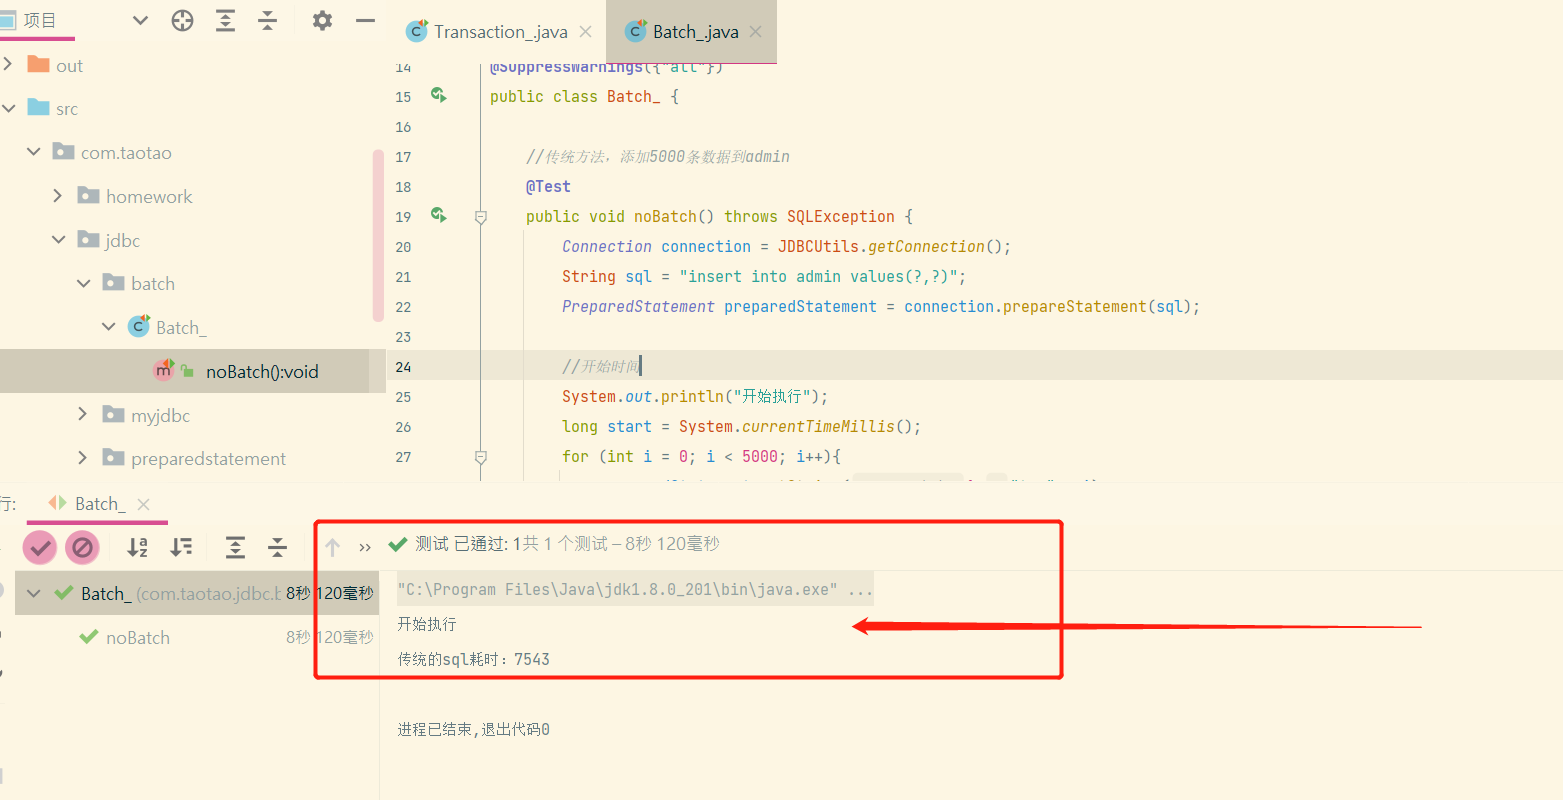Viewport: 1563px width, 800px height.
Task: Click the java.exe command line in console
Action: point(635,590)
